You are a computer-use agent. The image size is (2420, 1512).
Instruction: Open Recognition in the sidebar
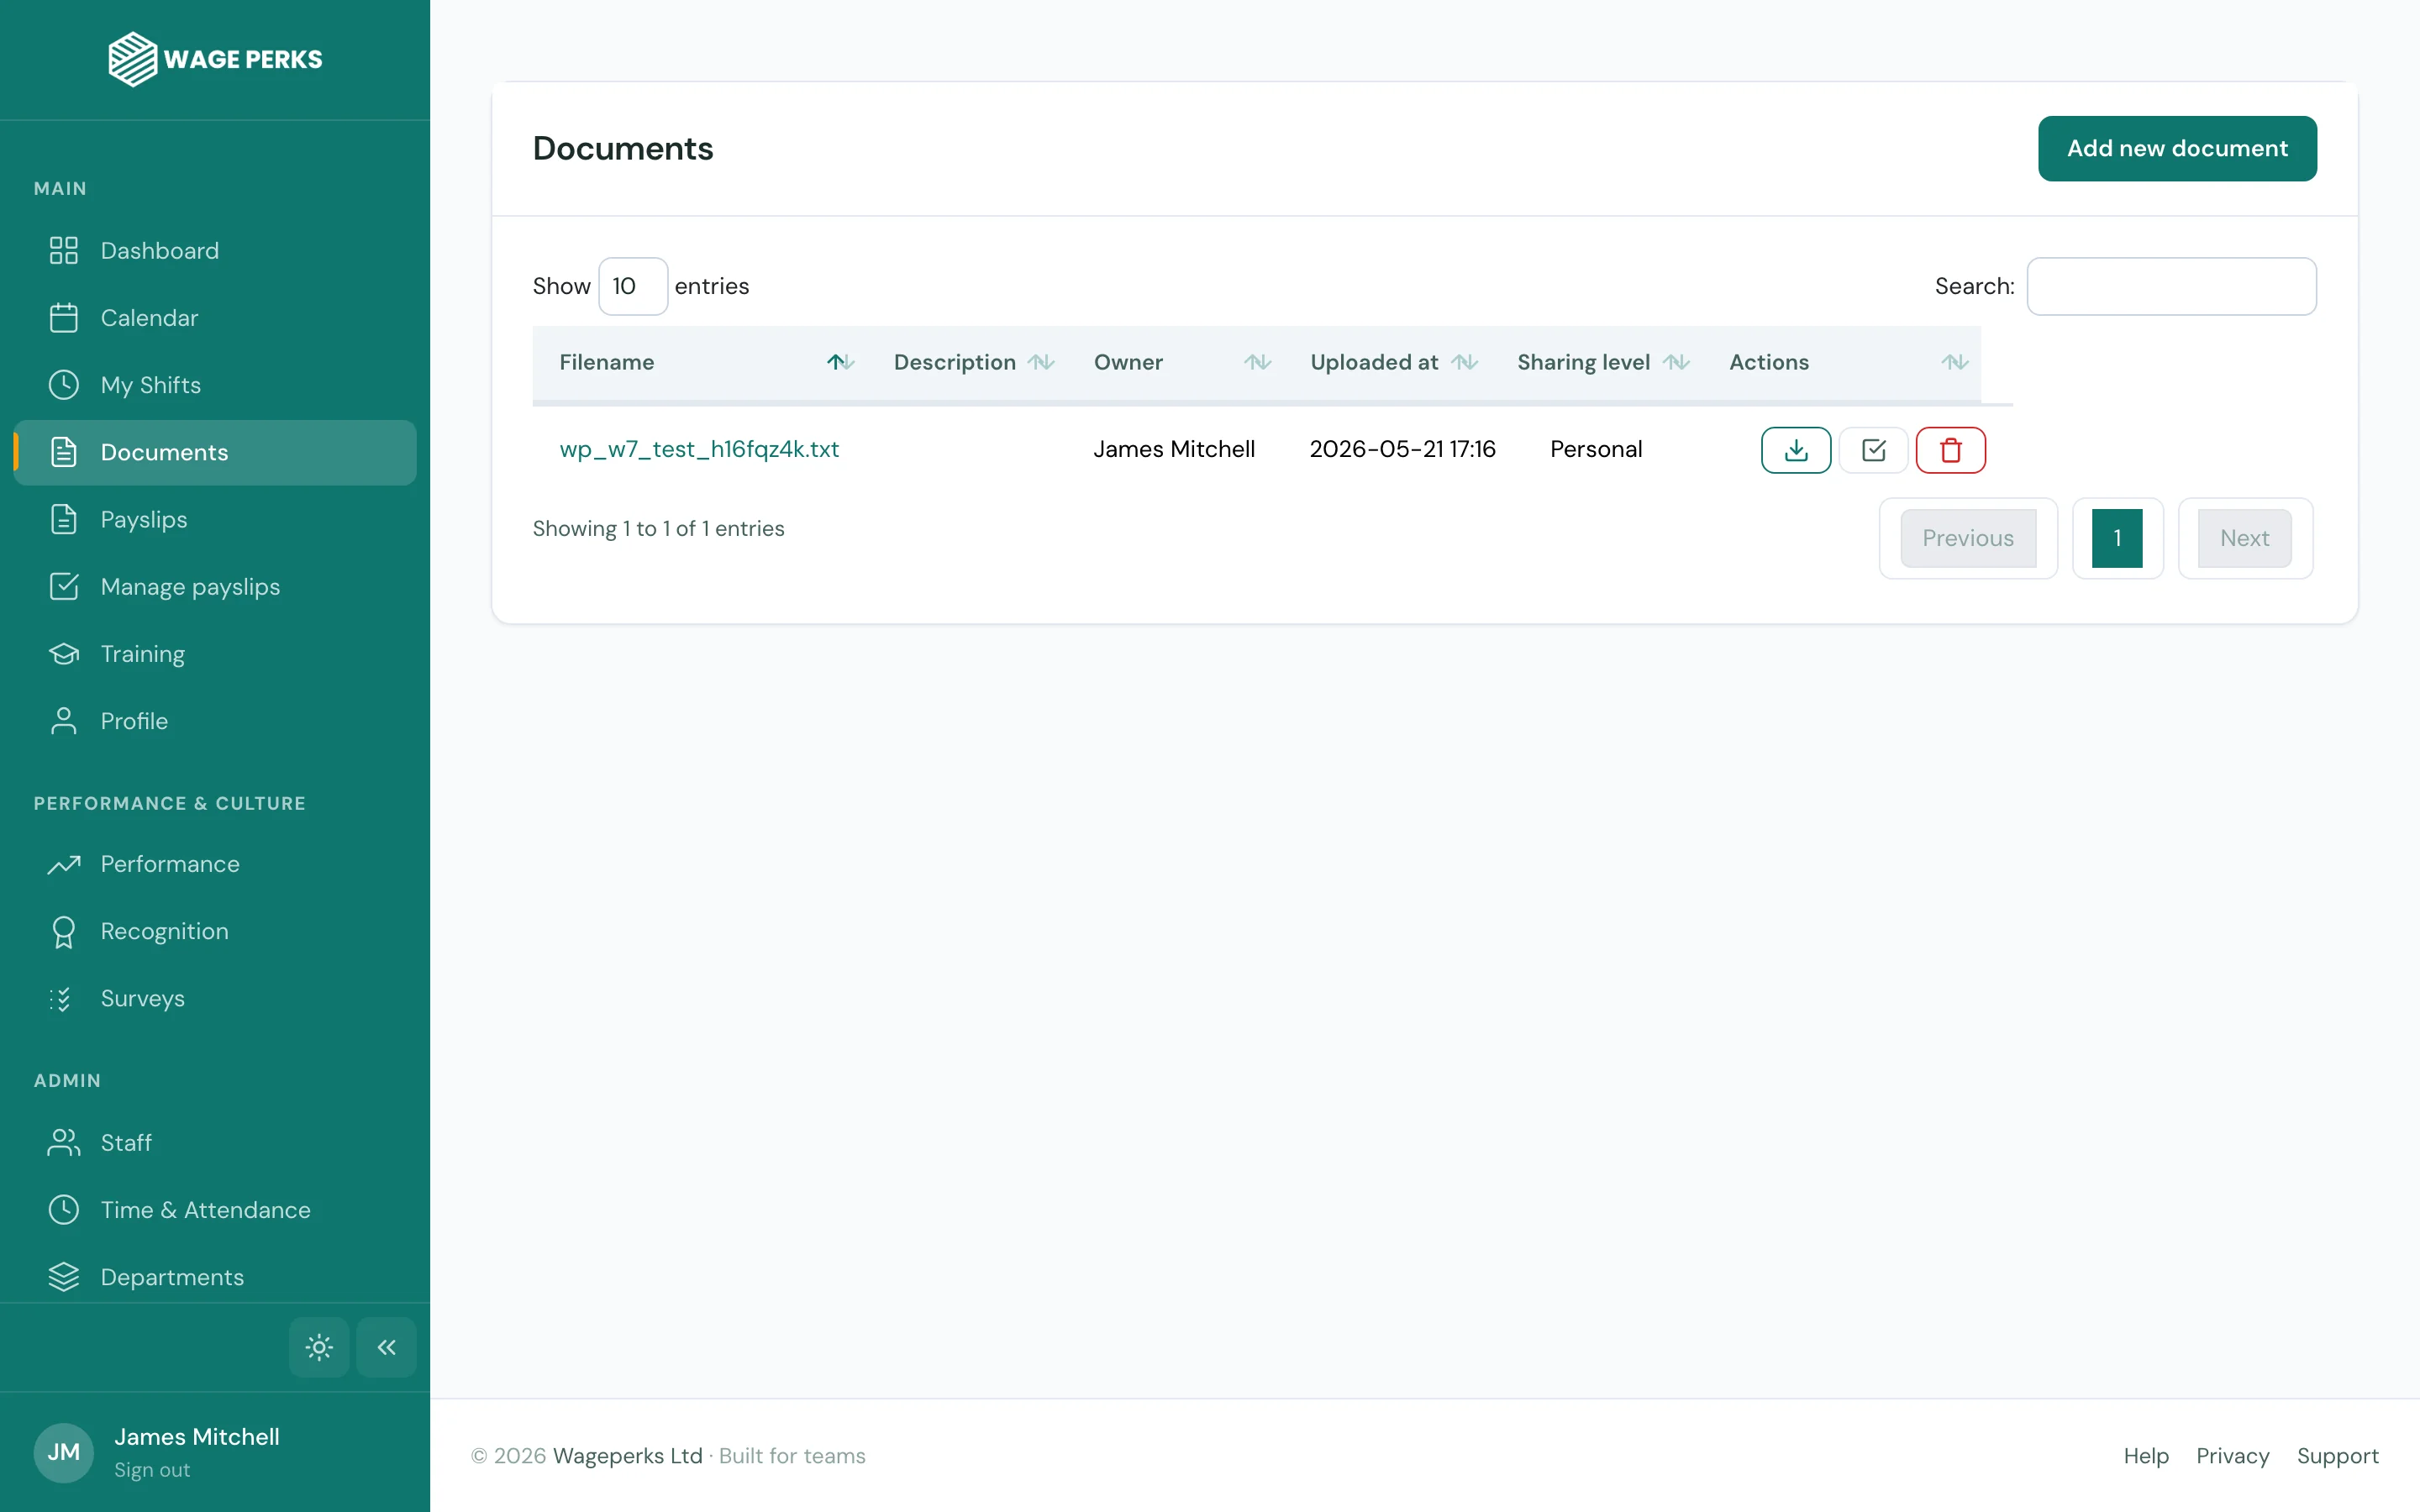(215, 931)
